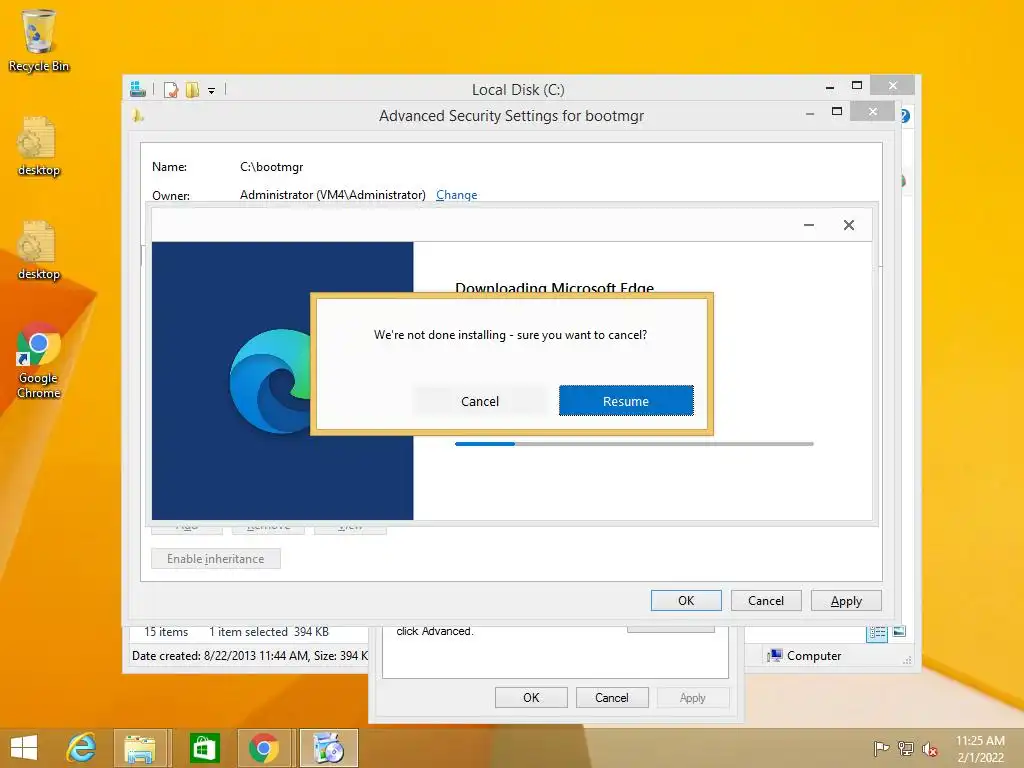Select the Google Chrome desktop shortcut

39,360
